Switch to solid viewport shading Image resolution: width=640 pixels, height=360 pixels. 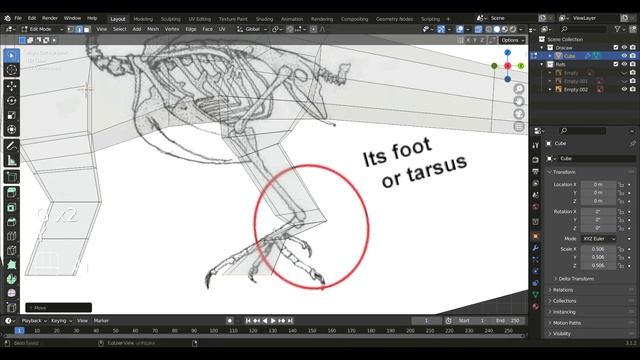497,29
